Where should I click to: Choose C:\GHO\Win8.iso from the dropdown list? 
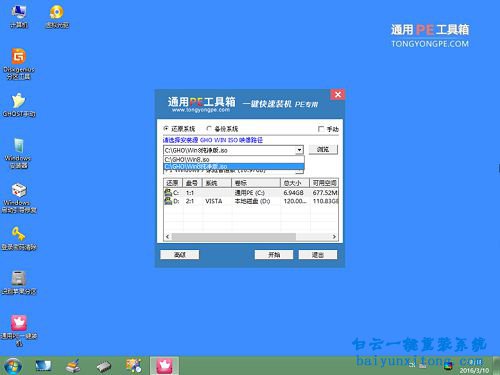pyautogui.click(x=234, y=159)
